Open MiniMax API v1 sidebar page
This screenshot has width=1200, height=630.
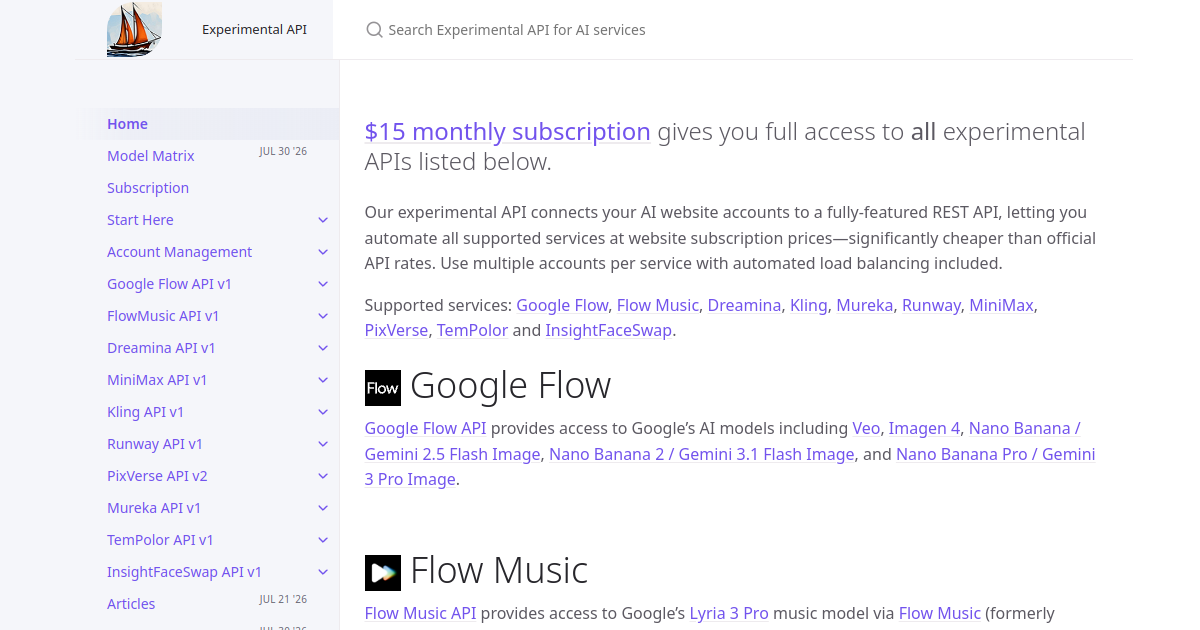157,380
